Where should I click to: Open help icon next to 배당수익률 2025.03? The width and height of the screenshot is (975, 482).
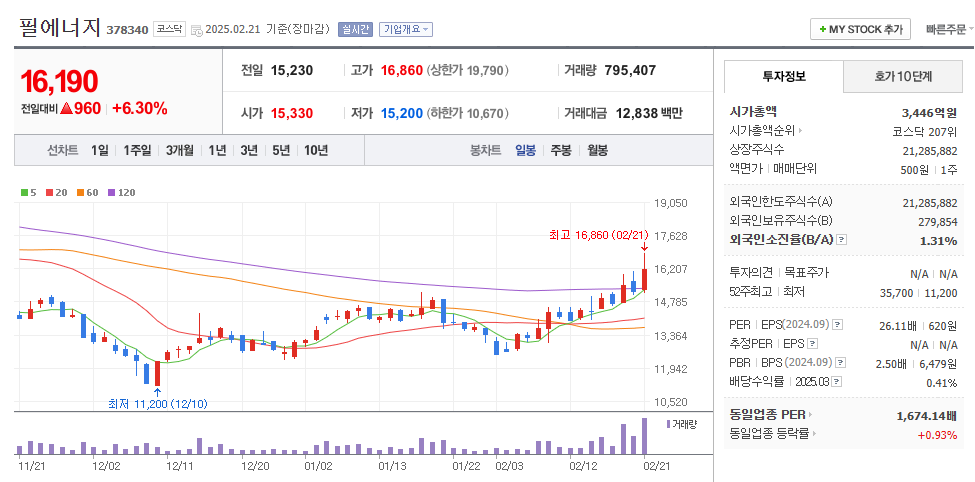(x=838, y=381)
